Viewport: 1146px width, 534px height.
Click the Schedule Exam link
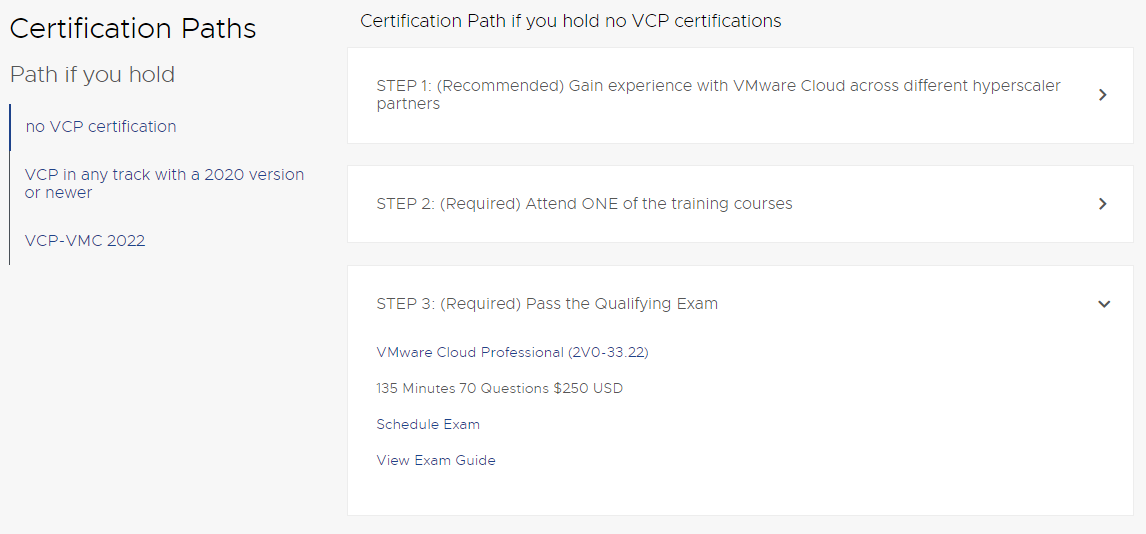point(428,424)
